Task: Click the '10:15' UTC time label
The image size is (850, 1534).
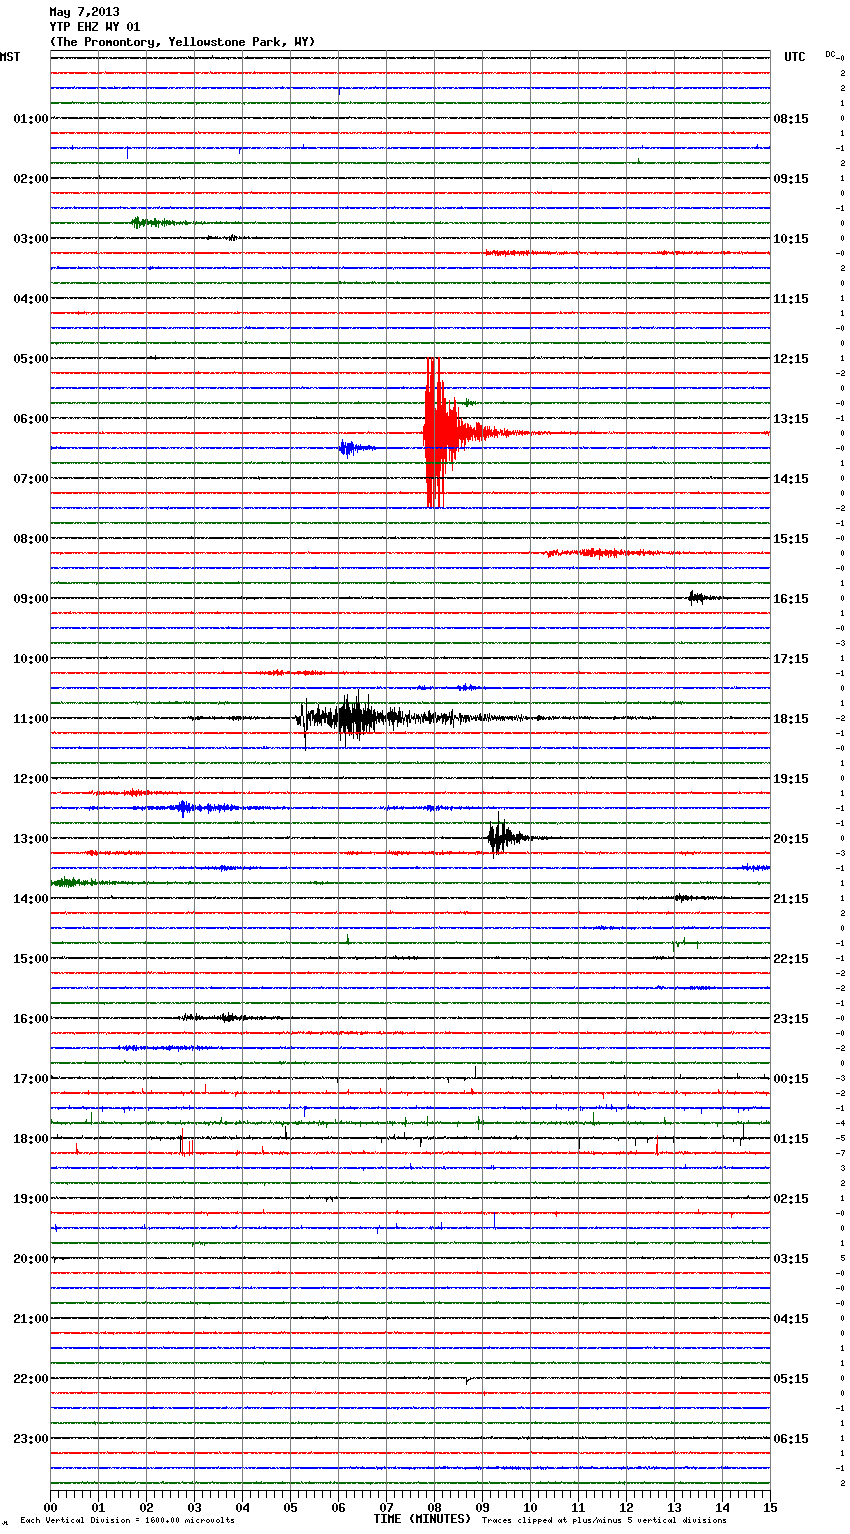Action: click(x=791, y=239)
